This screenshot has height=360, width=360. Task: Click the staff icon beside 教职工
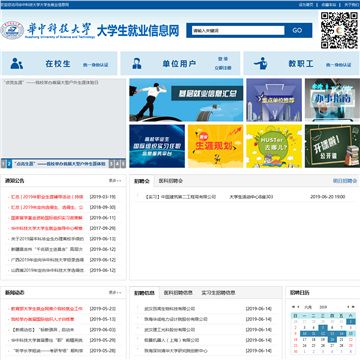pyautogui.click(x=261, y=63)
